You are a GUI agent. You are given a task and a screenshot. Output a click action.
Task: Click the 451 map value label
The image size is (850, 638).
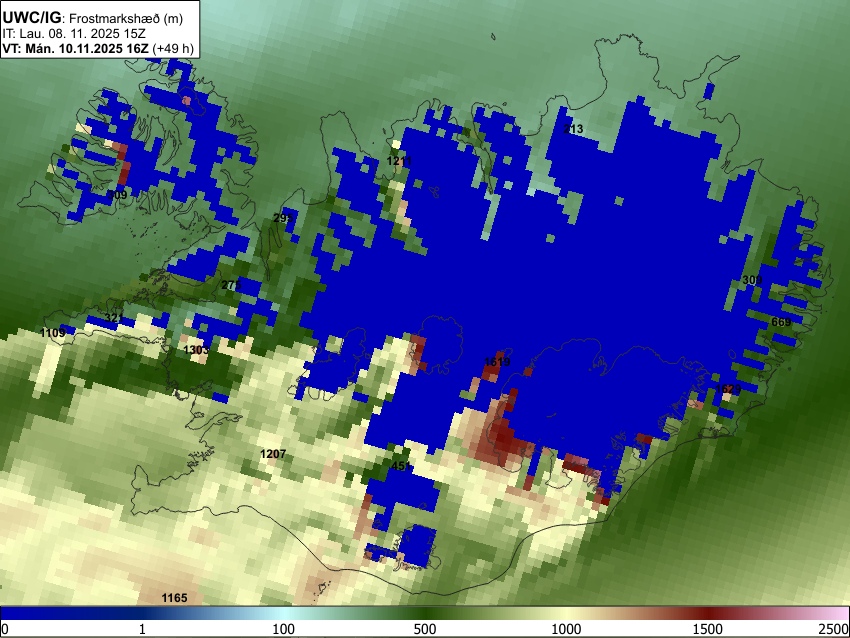coord(401,466)
